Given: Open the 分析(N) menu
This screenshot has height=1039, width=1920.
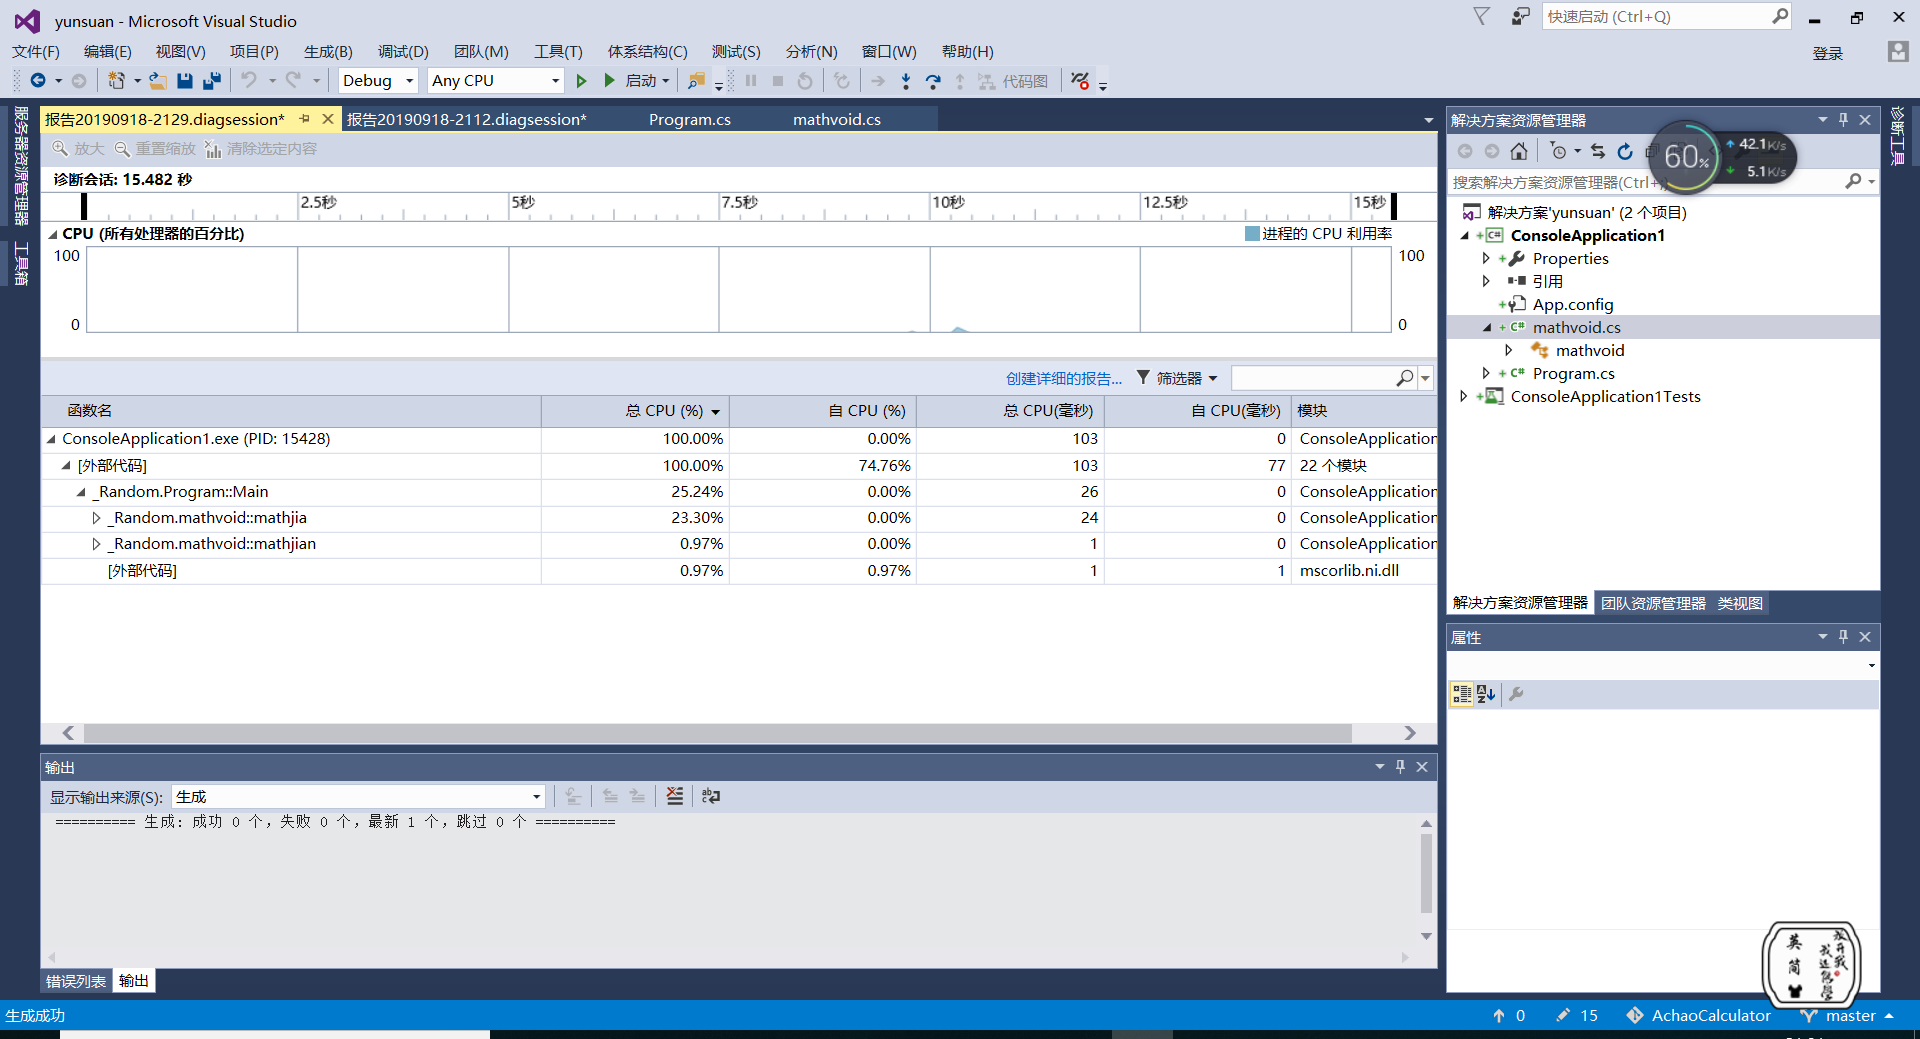Looking at the screenshot, I should click(x=811, y=52).
